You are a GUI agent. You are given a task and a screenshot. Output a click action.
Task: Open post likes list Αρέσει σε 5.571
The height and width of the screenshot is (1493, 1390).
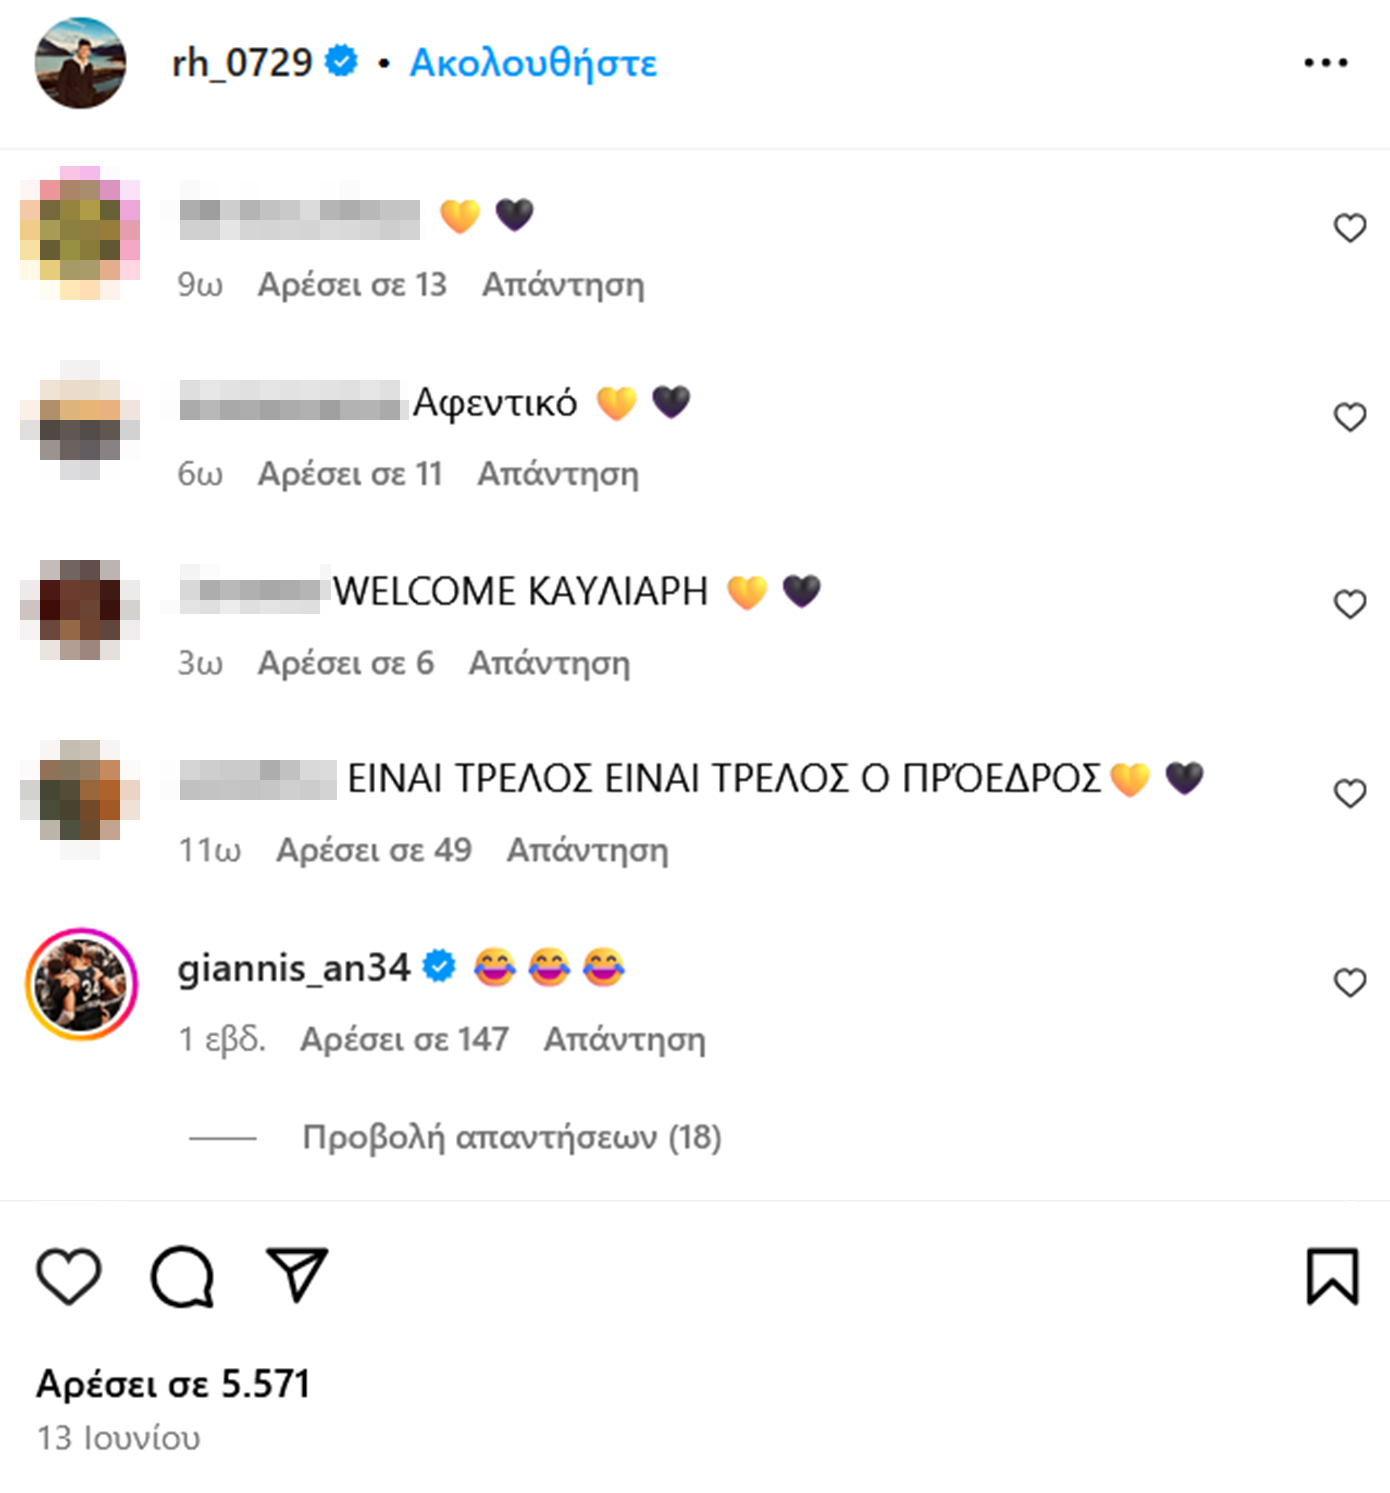[x=173, y=1384]
